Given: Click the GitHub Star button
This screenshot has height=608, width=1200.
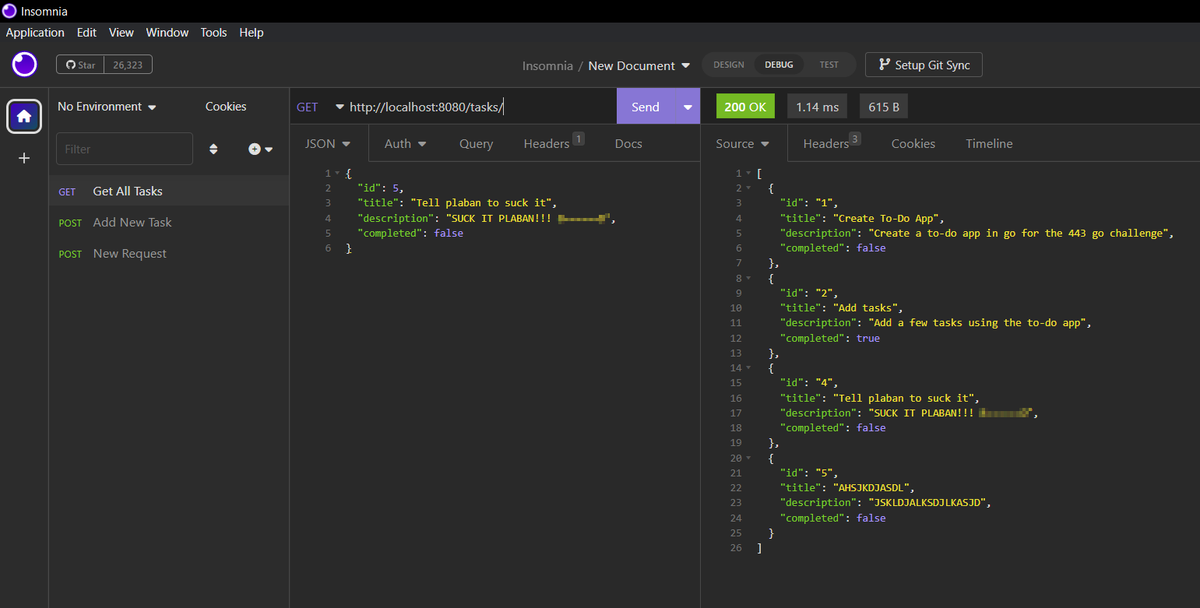Looking at the screenshot, I should [x=80, y=65].
